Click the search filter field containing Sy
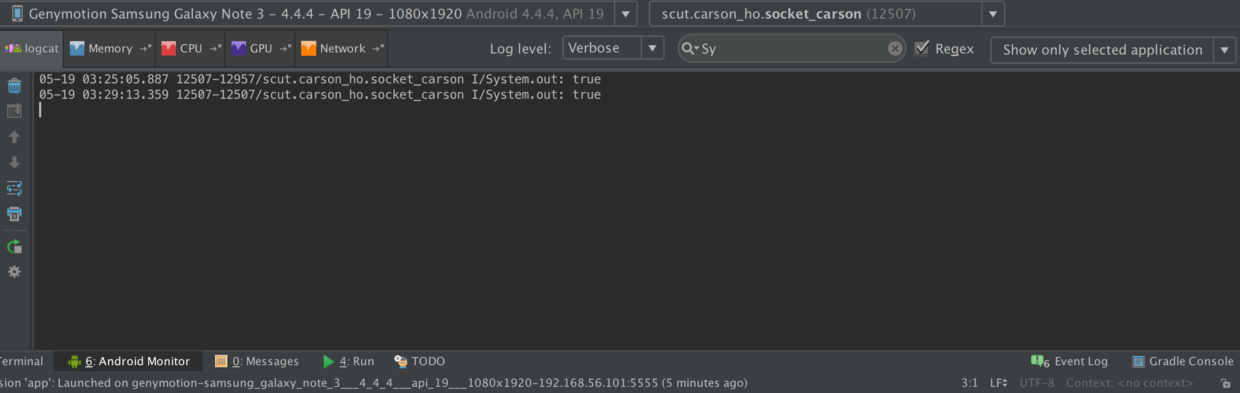This screenshot has width=1240, height=393. point(793,48)
